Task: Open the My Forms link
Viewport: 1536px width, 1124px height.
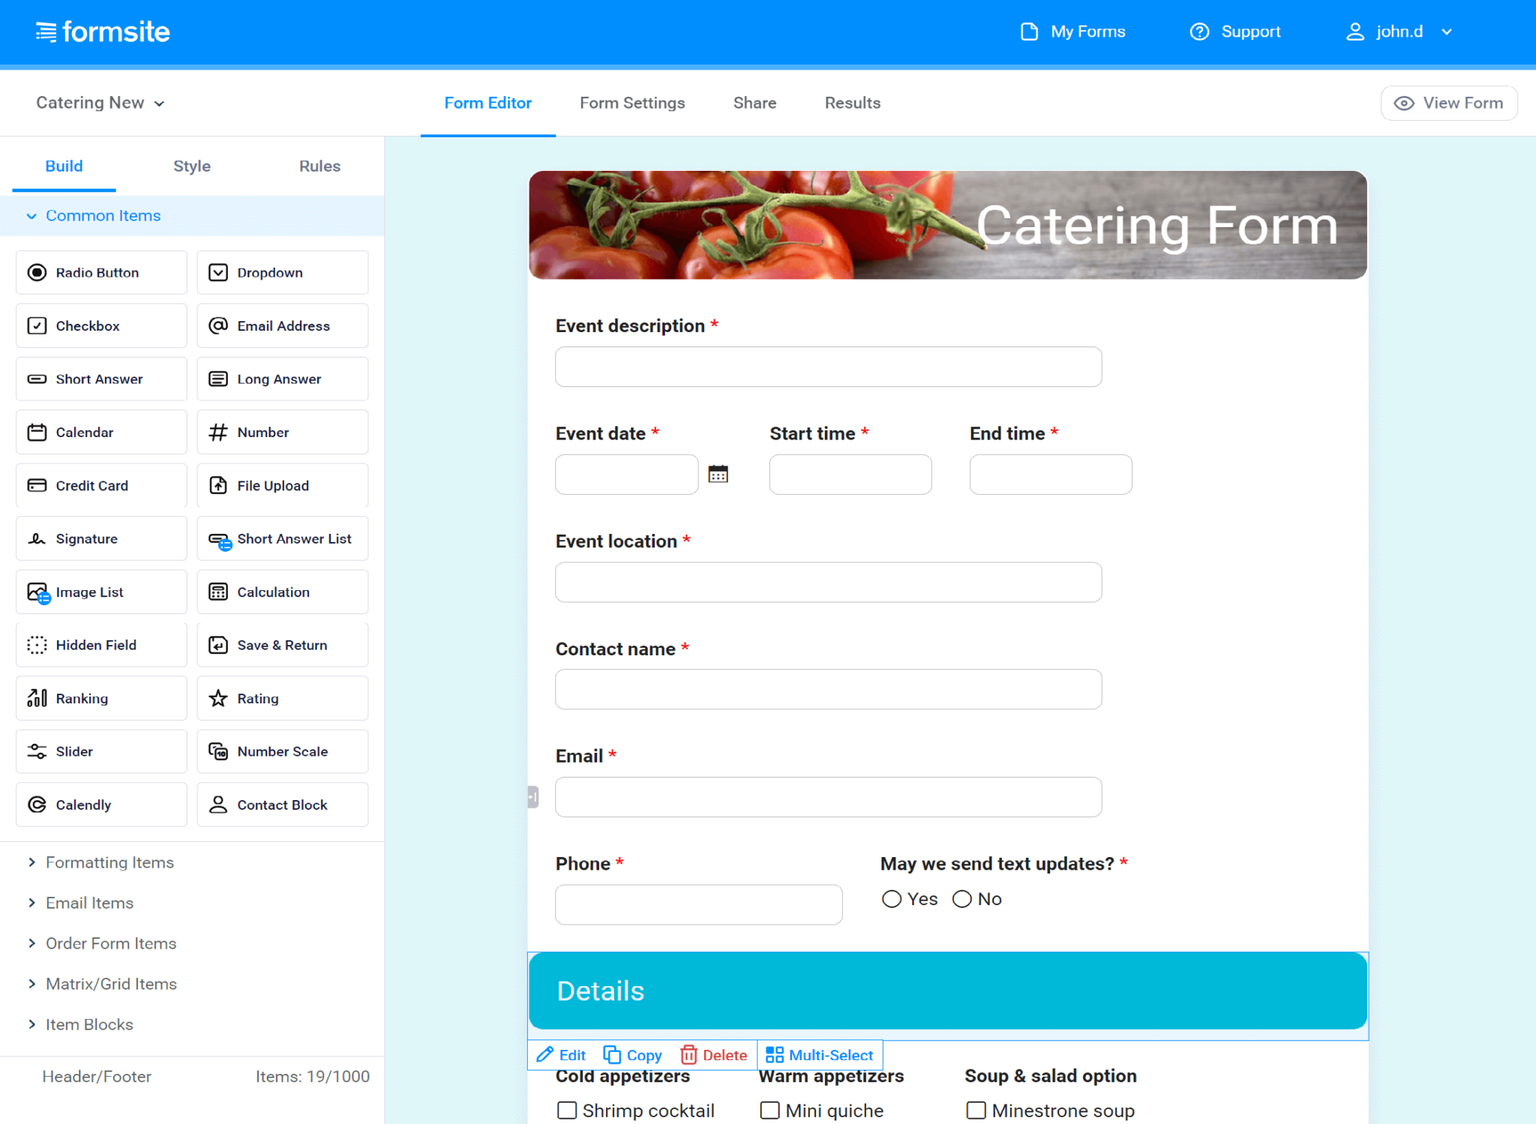Action: click(1073, 32)
